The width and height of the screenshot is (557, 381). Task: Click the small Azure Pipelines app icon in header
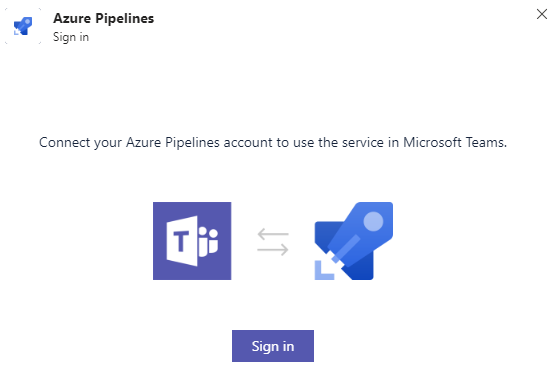[23, 26]
